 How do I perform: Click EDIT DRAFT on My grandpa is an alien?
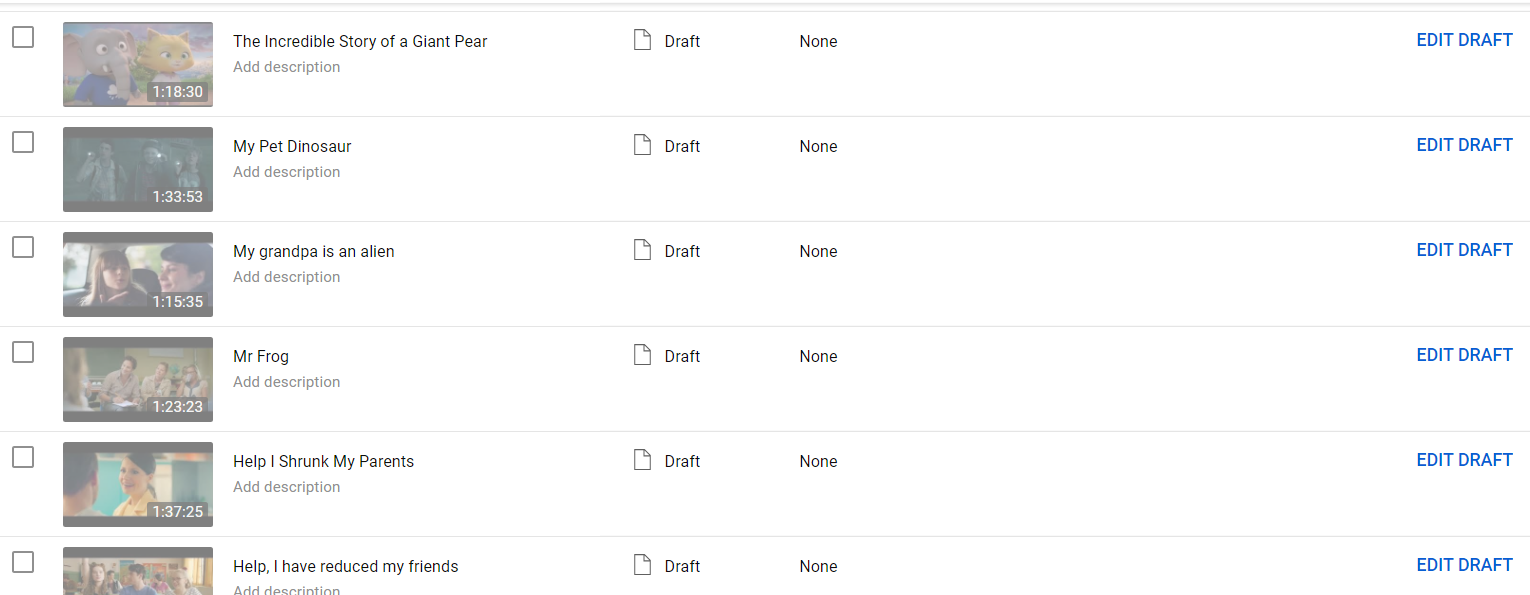1464,250
